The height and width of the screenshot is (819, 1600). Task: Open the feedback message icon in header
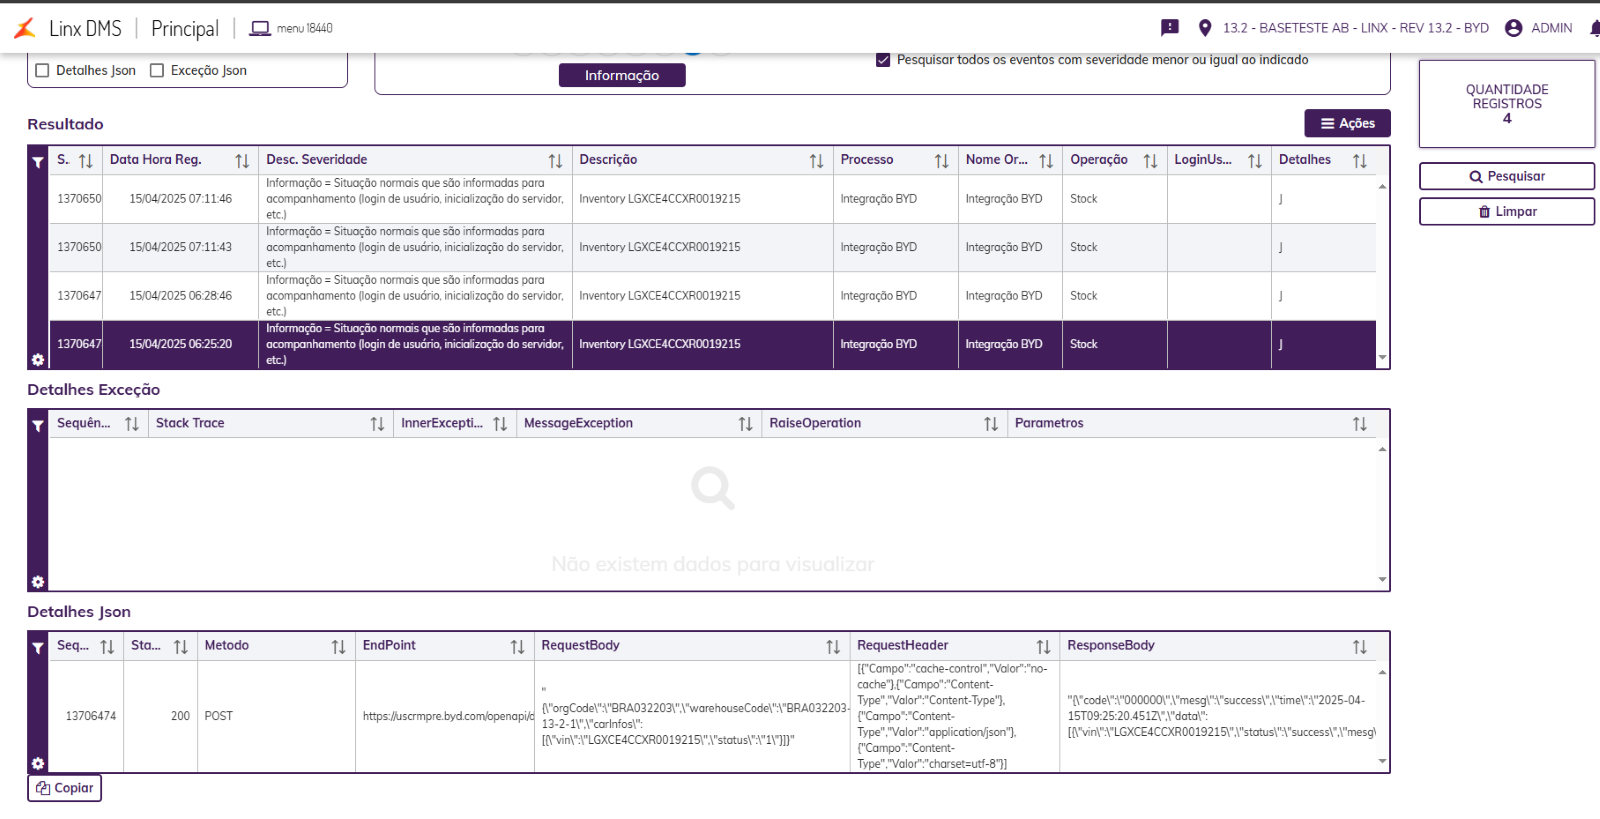1170,28
